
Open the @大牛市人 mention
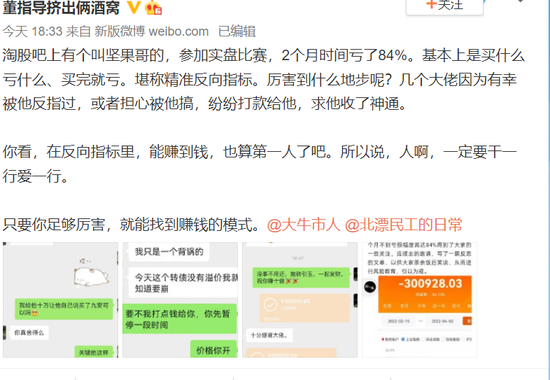point(304,225)
